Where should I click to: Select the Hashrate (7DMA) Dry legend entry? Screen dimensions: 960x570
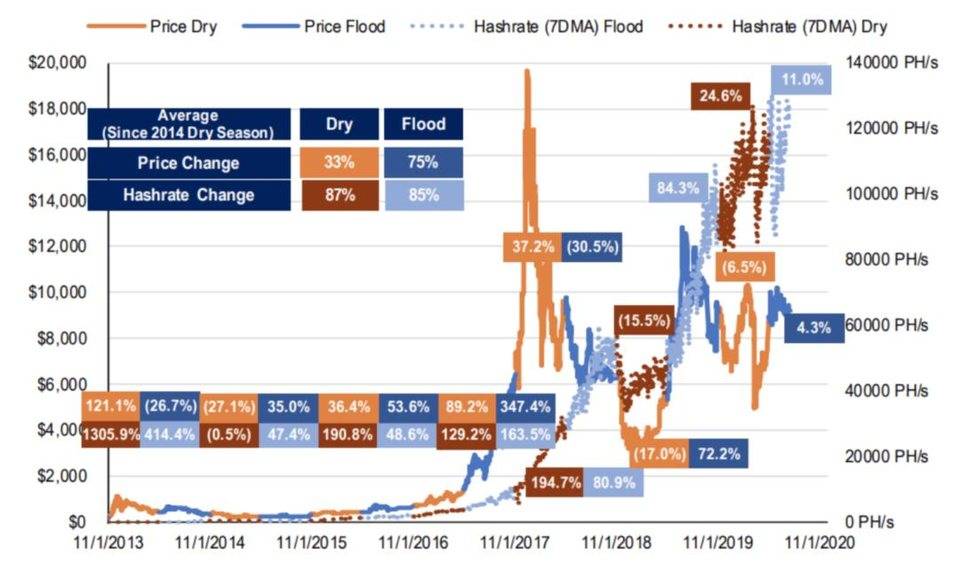click(x=778, y=26)
